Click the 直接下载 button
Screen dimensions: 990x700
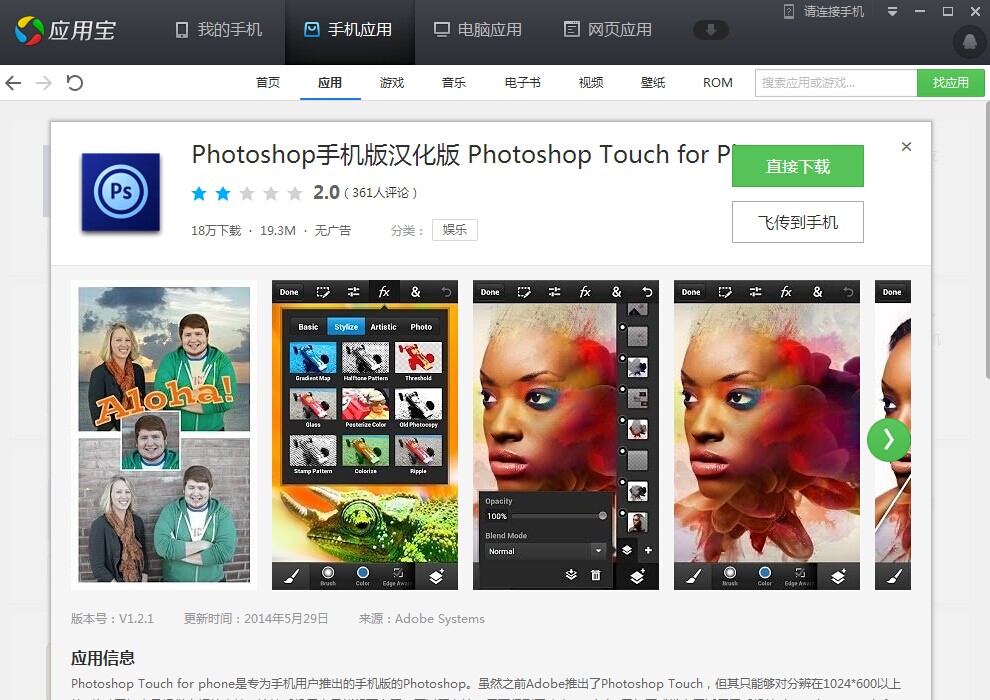[x=797, y=166]
